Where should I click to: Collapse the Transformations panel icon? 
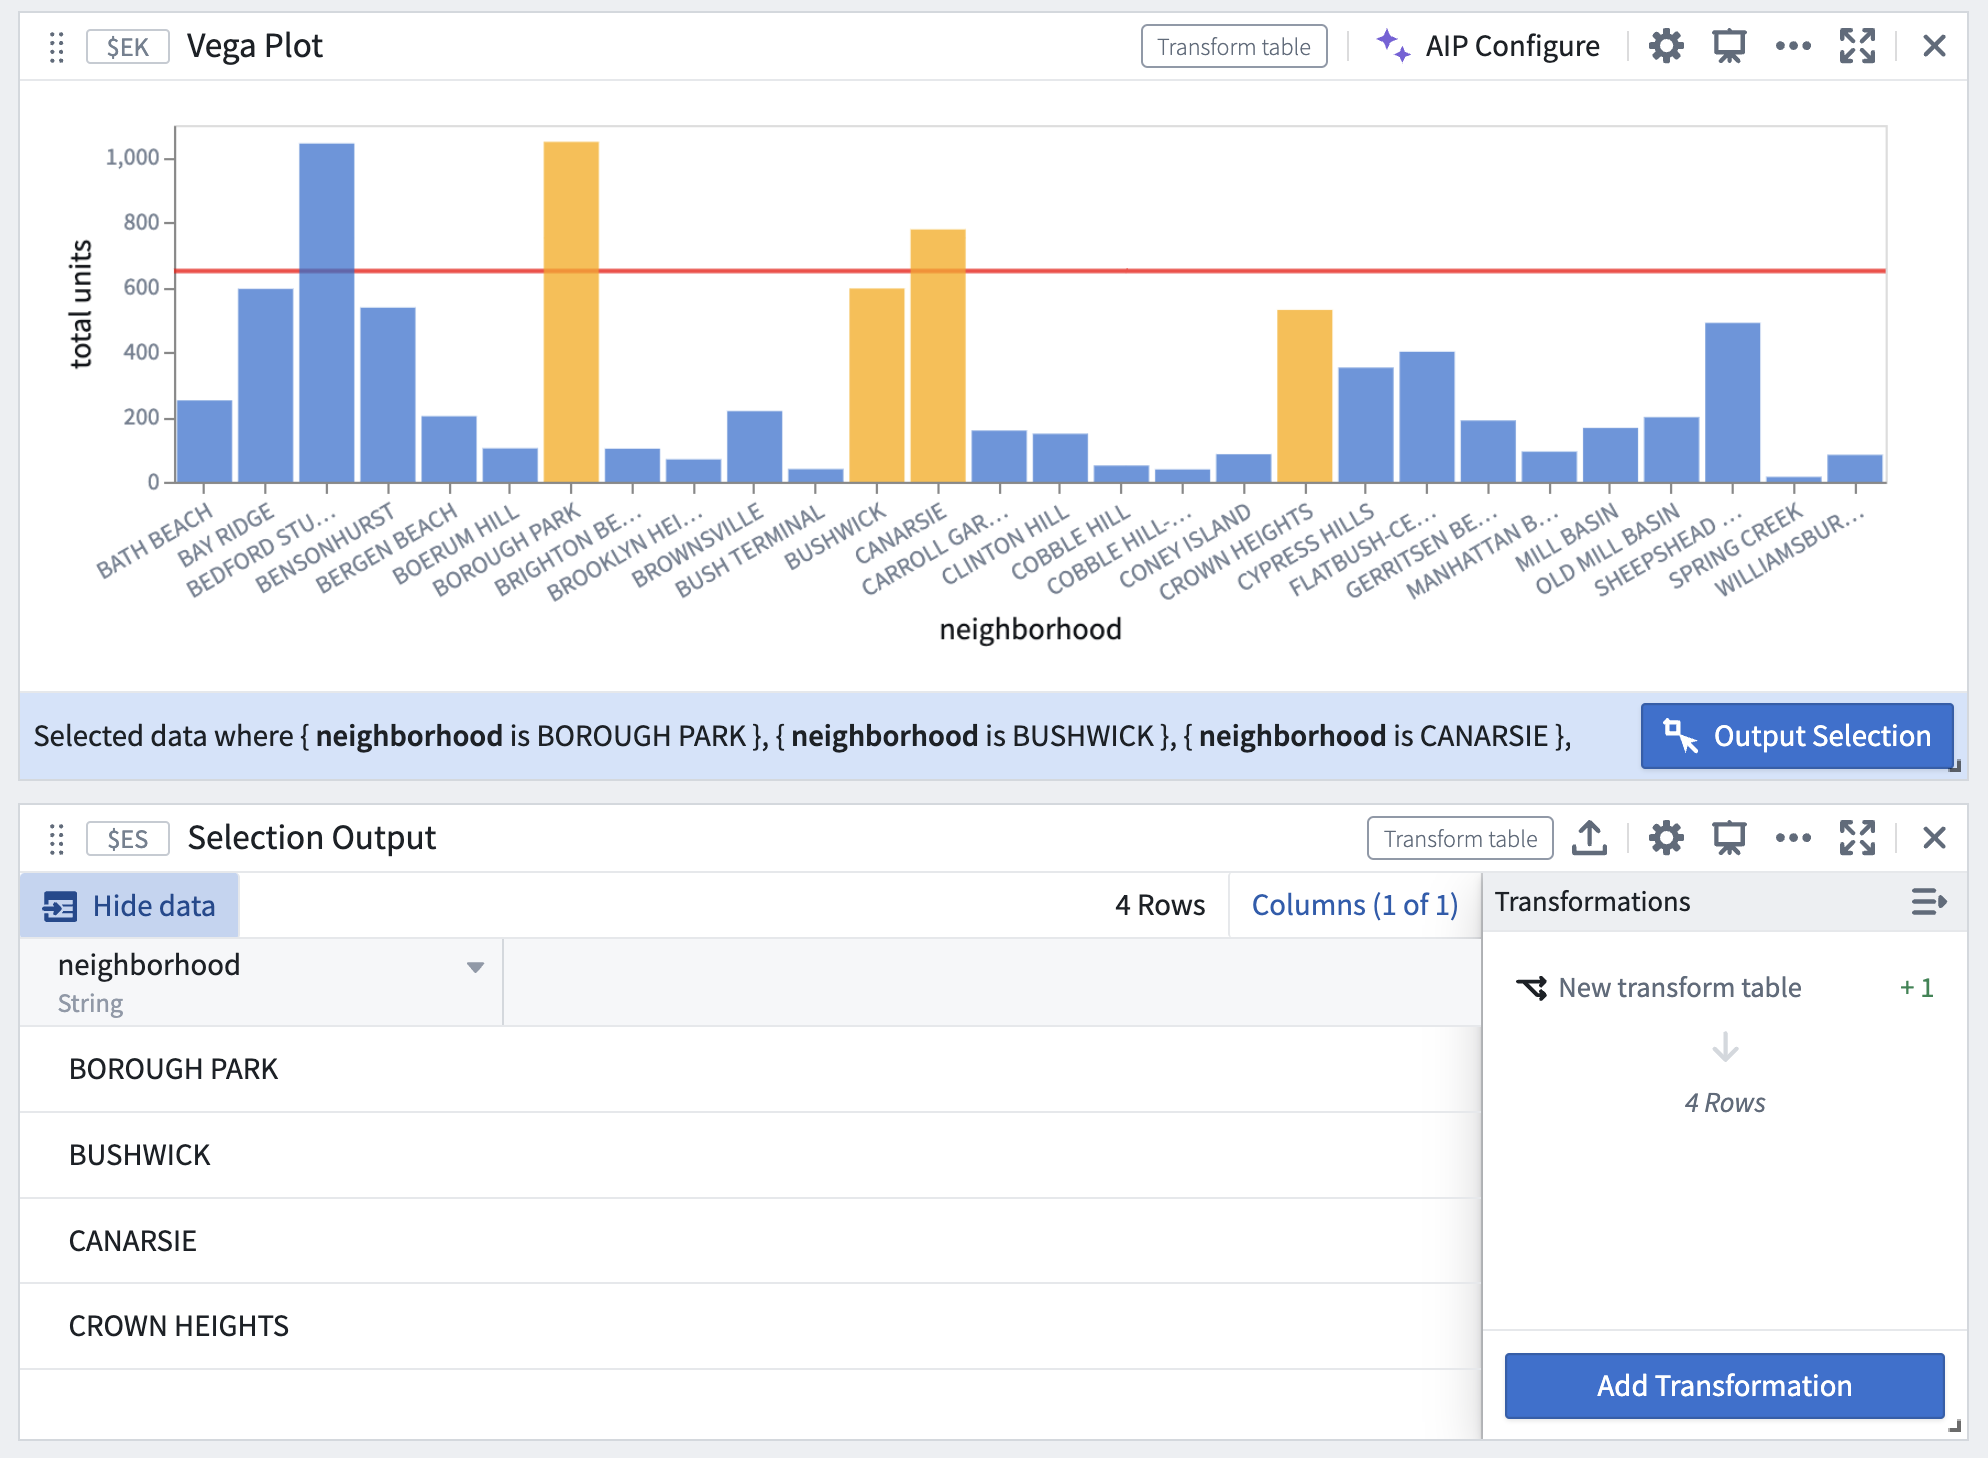1928,902
